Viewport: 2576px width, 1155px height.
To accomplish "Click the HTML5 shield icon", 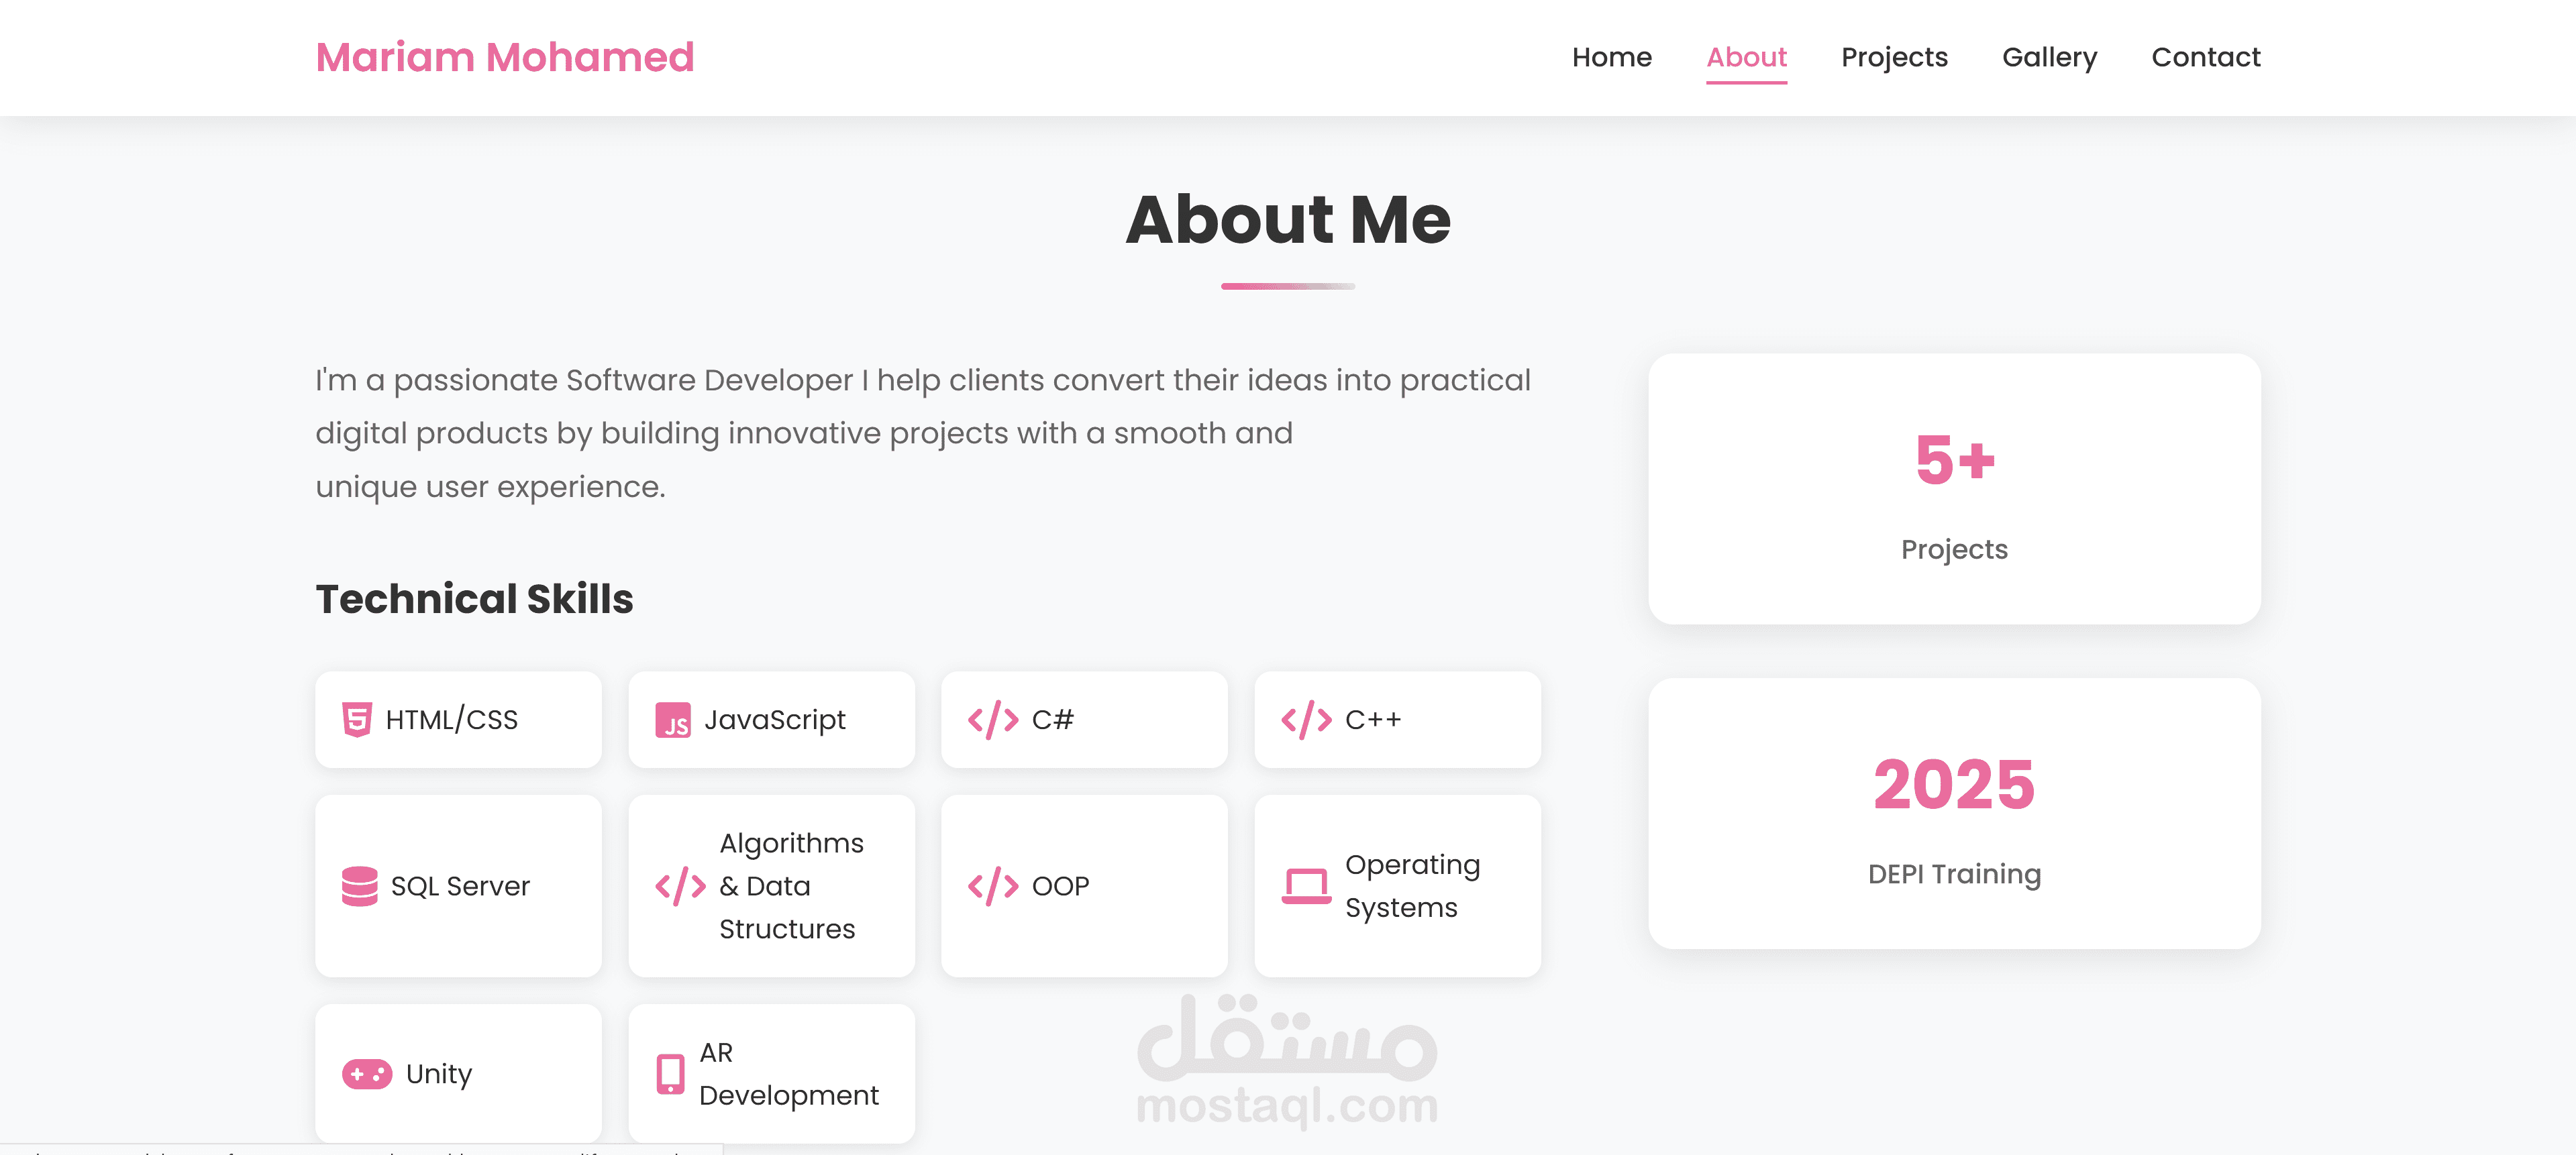I will click(x=356, y=719).
